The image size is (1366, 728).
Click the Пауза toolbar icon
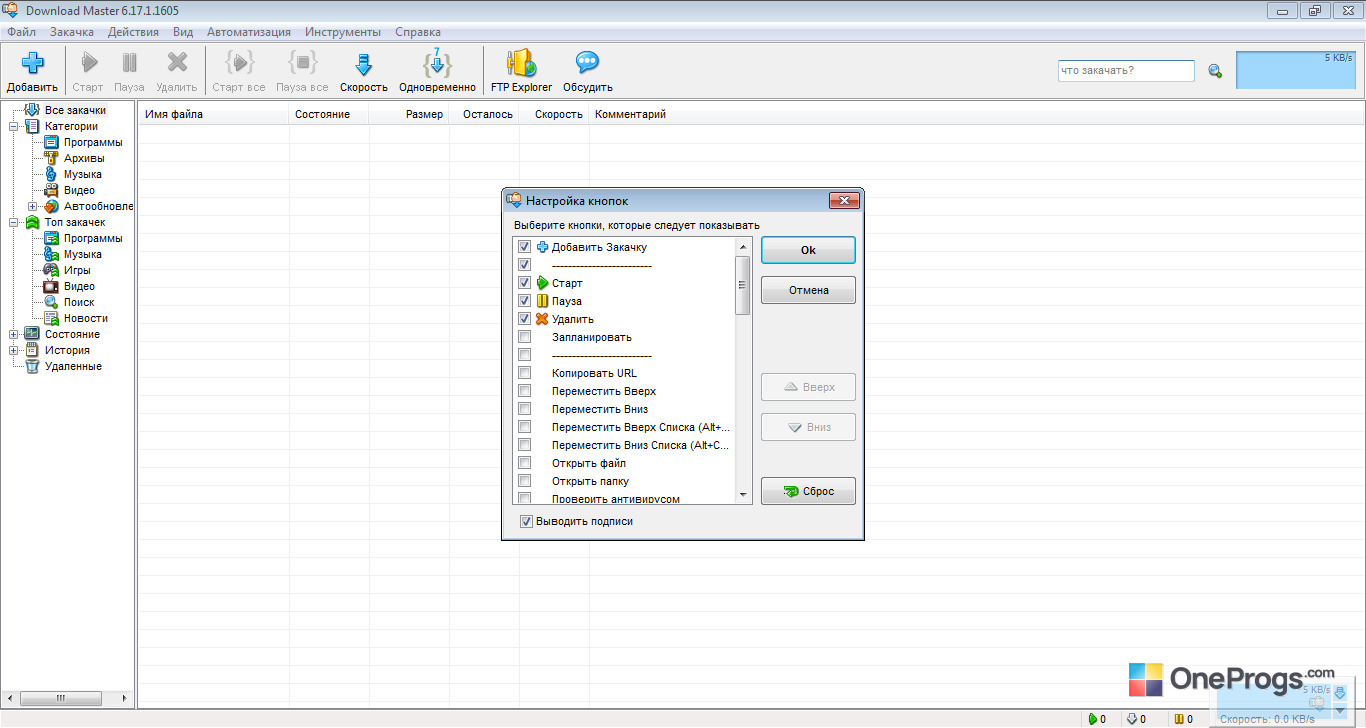click(x=129, y=63)
